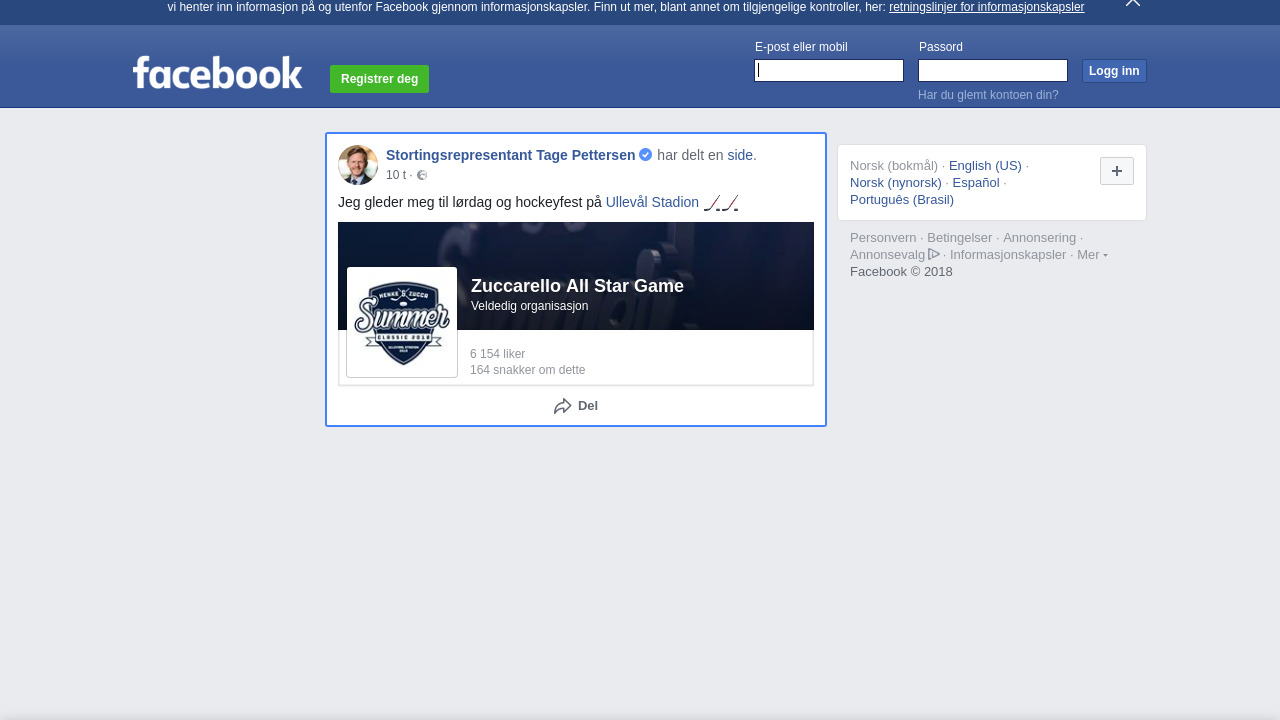Click '6 154 liker' text
The image size is (1280, 720).
497,354
